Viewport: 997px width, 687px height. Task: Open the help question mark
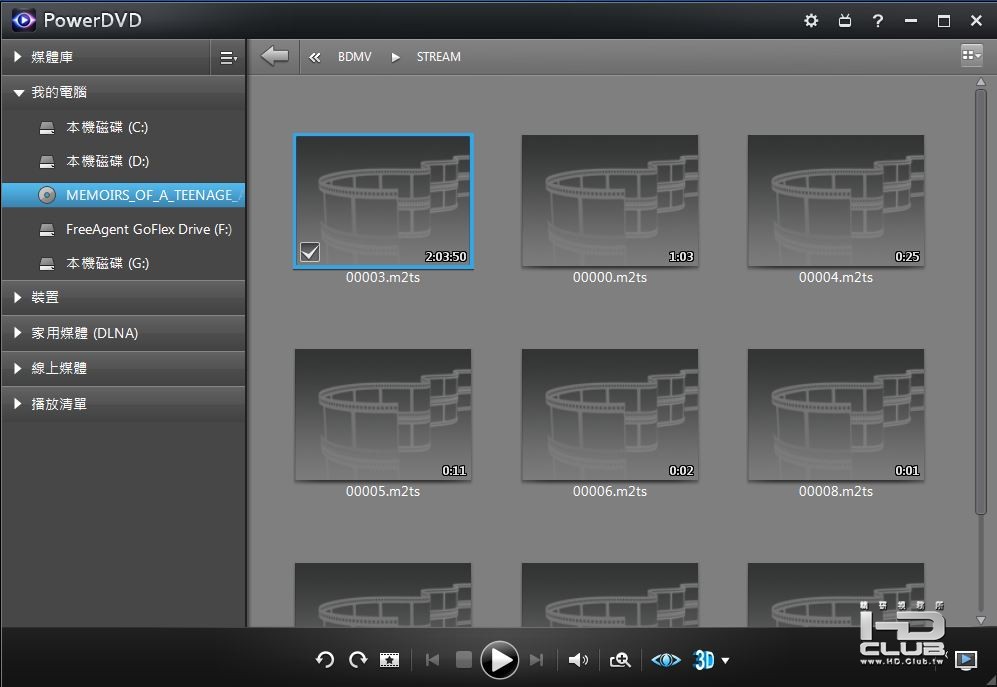click(878, 21)
